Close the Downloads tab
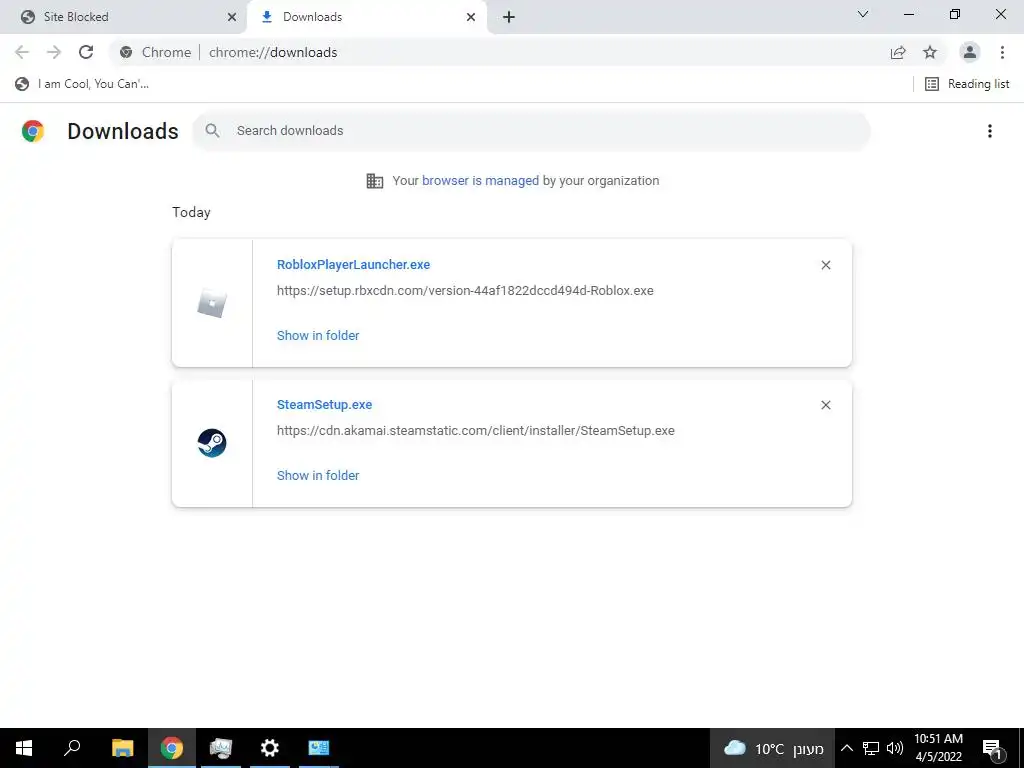The image size is (1024, 768). (x=471, y=17)
